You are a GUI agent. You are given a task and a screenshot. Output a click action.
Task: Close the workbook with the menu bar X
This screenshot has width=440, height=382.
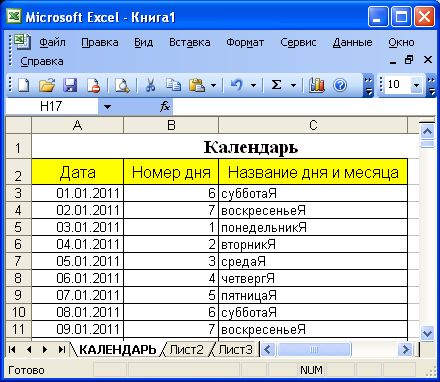tap(428, 60)
